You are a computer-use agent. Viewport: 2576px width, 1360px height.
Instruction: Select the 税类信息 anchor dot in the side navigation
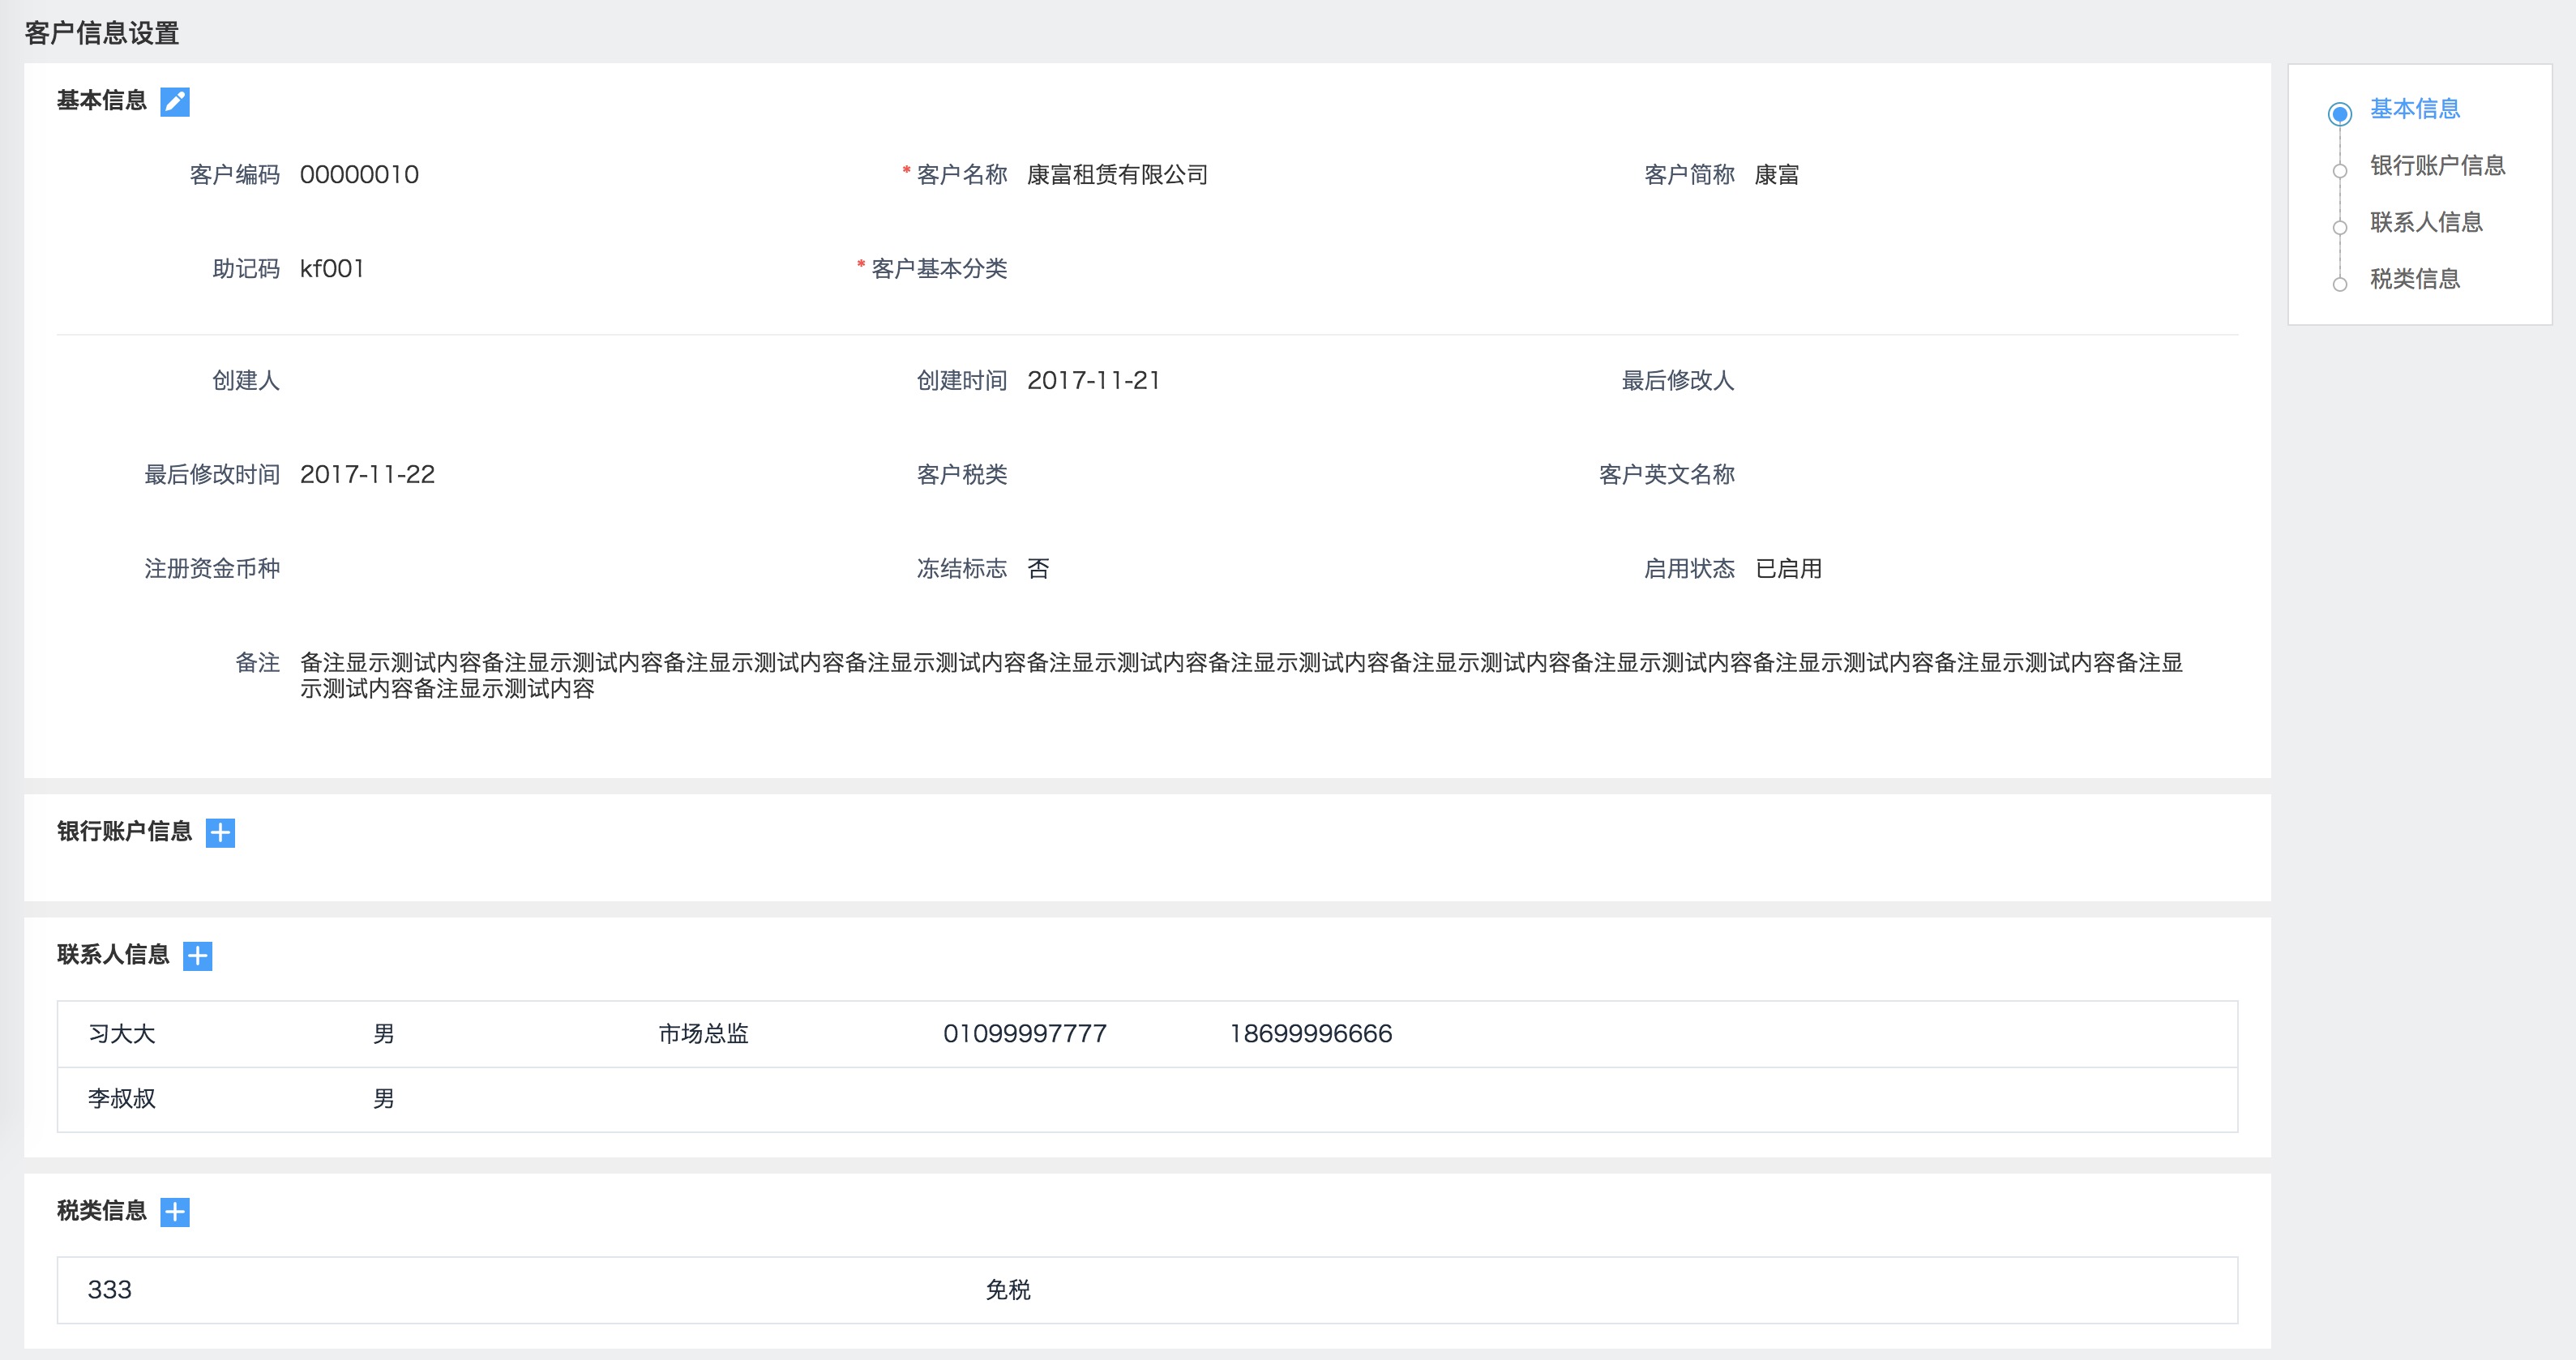2339,285
